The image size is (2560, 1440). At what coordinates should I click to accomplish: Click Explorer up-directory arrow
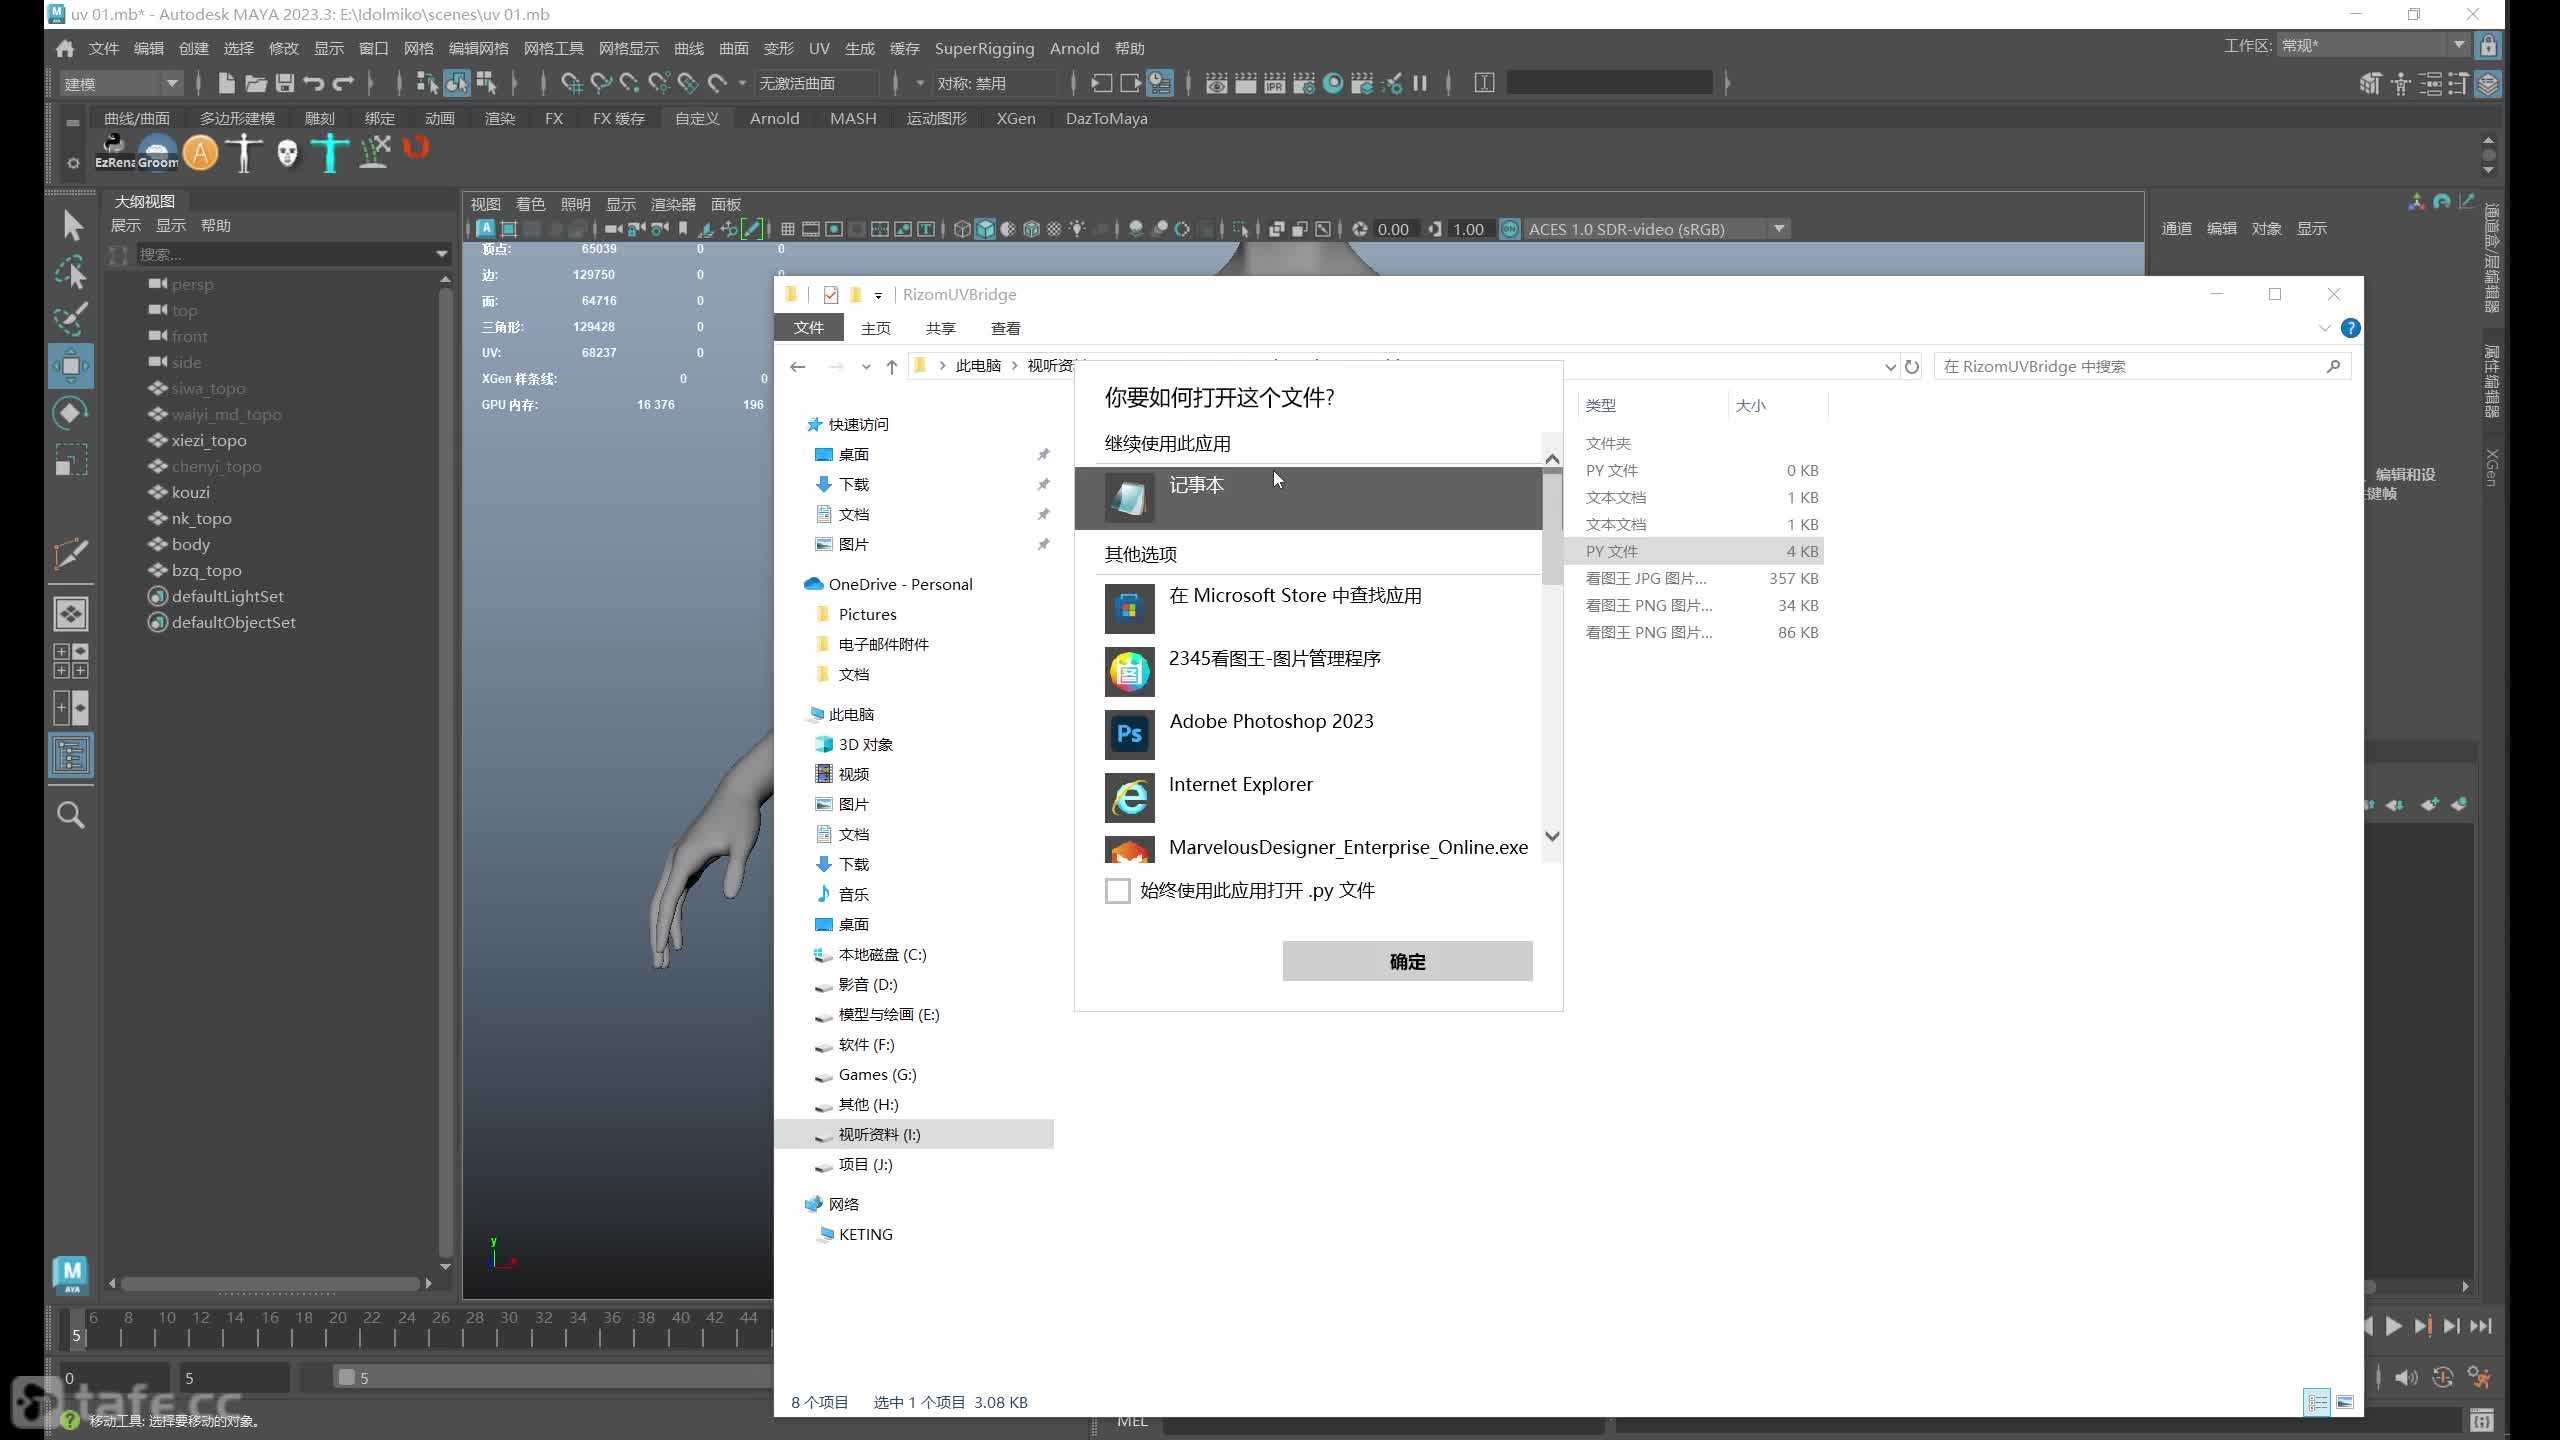tap(892, 367)
